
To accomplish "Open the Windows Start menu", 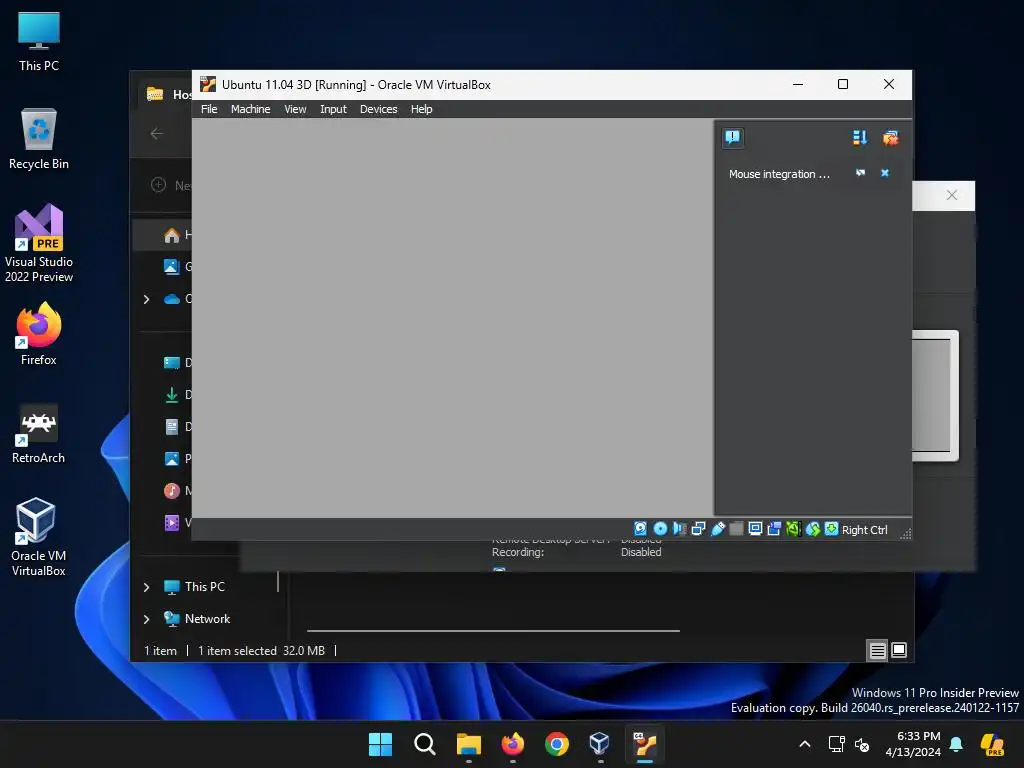I will [380, 744].
